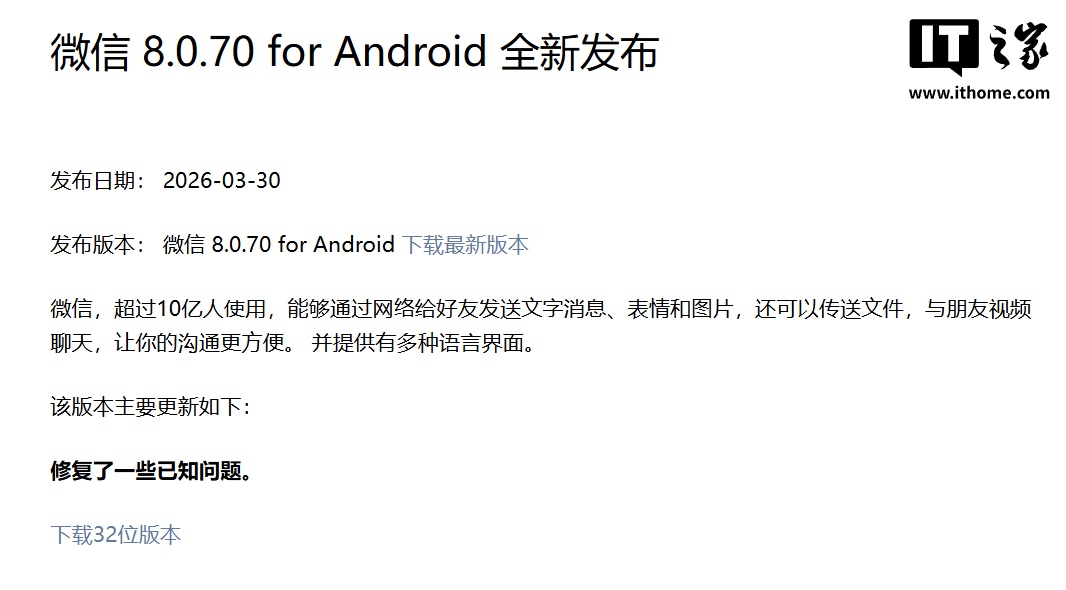
Task: Click 全新发布 in the headline
Action: (x=579, y=53)
